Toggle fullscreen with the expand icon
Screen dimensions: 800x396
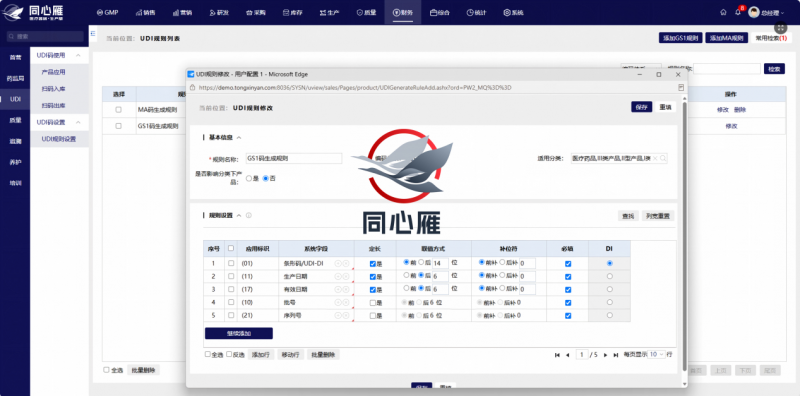click(x=781, y=29)
